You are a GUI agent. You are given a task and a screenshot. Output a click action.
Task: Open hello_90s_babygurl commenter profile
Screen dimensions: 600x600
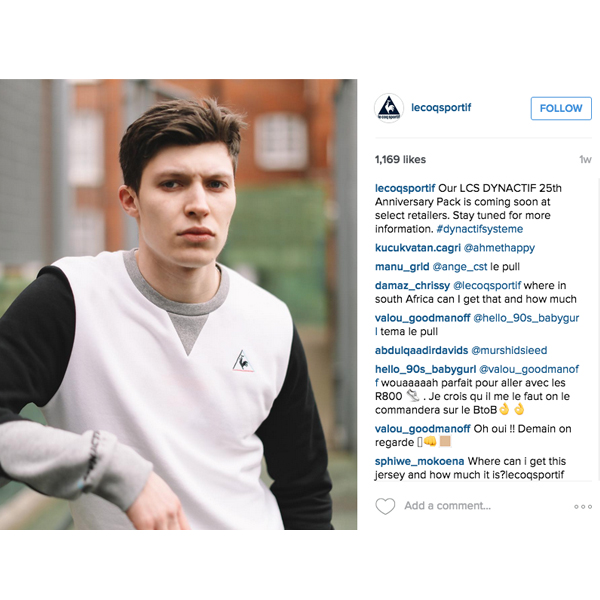click(425, 369)
